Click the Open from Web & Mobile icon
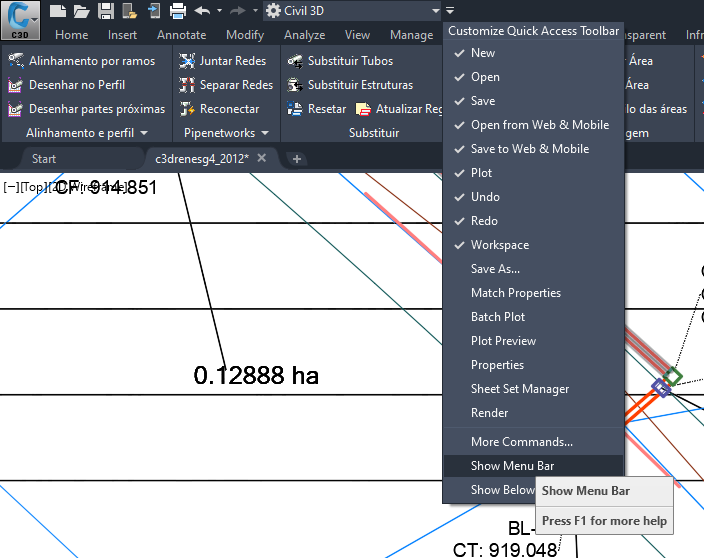The image size is (704, 558). click(129, 11)
